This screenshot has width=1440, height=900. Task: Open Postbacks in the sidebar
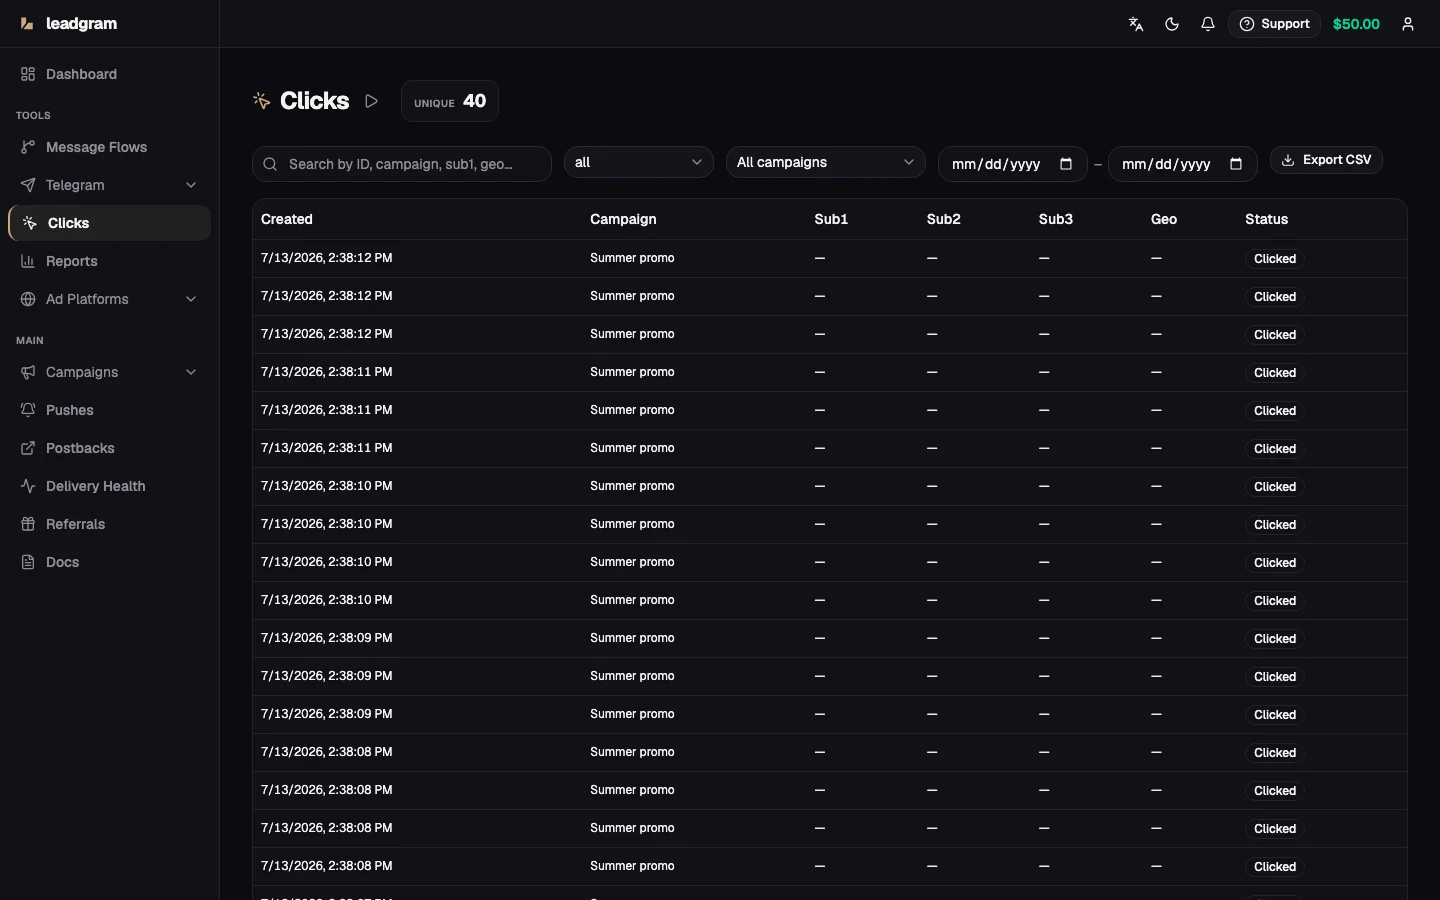[110, 448]
